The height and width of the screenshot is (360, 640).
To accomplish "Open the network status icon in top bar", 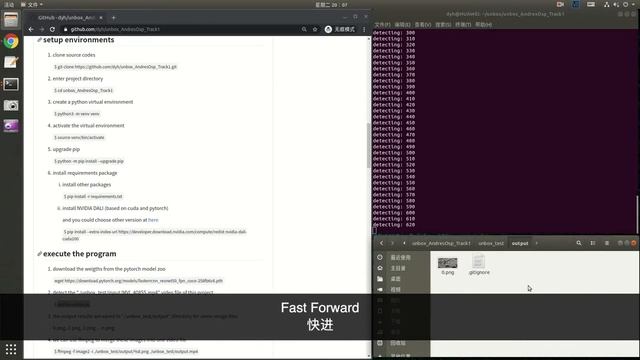I will (x=607, y=4).
